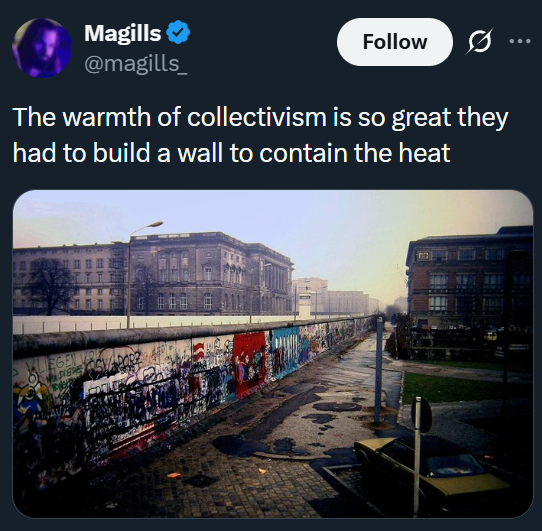Image resolution: width=542 pixels, height=531 pixels.
Task: Open the Magills display name link
Action: pyautogui.click(x=123, y=33)
